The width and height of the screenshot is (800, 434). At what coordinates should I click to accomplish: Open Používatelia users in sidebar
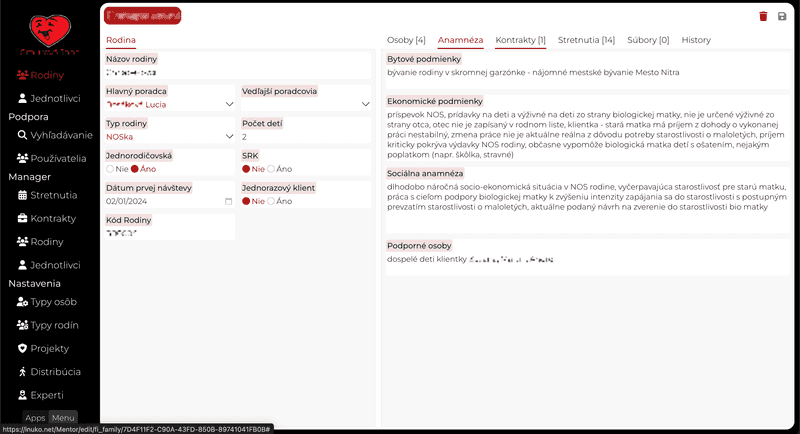(53, 158)
